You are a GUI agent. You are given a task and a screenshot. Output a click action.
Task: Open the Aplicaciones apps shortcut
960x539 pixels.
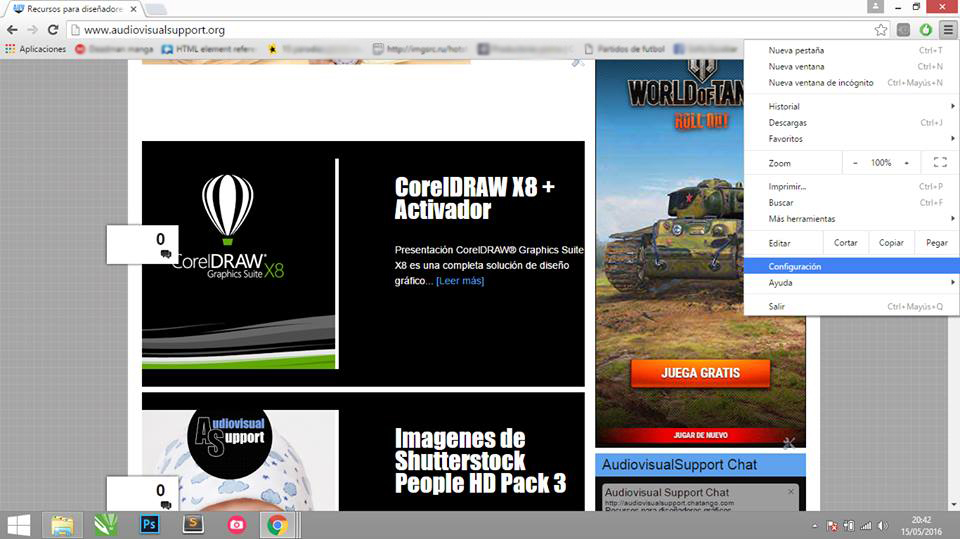[x=36, y=49]
